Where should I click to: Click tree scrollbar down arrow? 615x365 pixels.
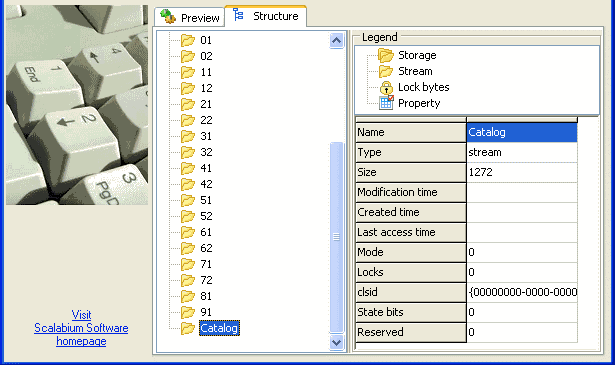click(x=337, y=343)
